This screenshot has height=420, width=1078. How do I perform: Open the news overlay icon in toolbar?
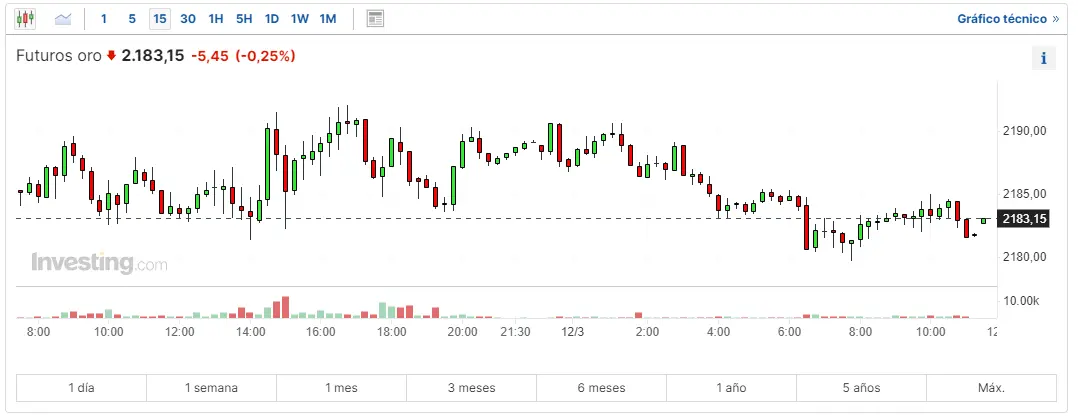375,19
